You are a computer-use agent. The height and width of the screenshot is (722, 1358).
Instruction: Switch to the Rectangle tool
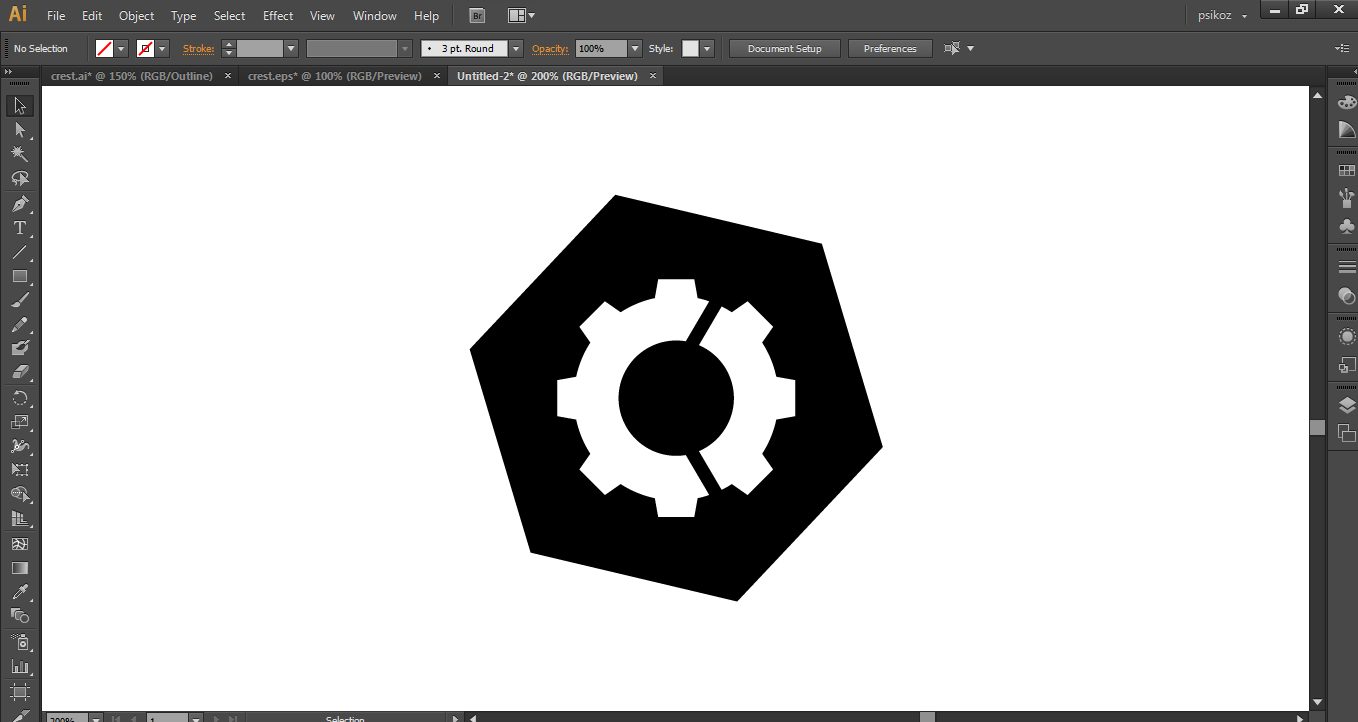click(x=19, y=277)
